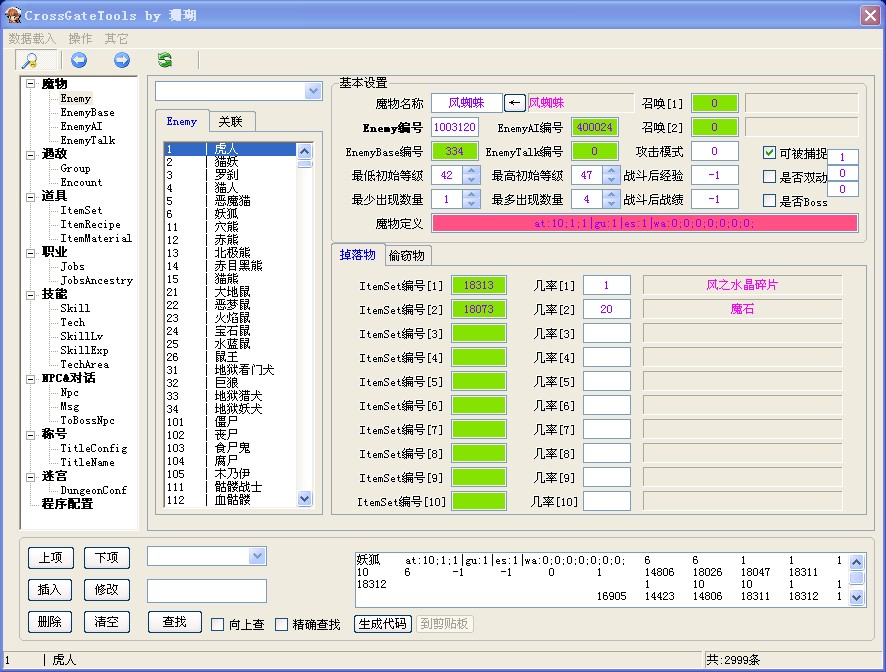Image resolution: width=886 pixels, height=672 pixels.
Task: Open the dropdown next to 下项 button
Action: click(257, 556)
